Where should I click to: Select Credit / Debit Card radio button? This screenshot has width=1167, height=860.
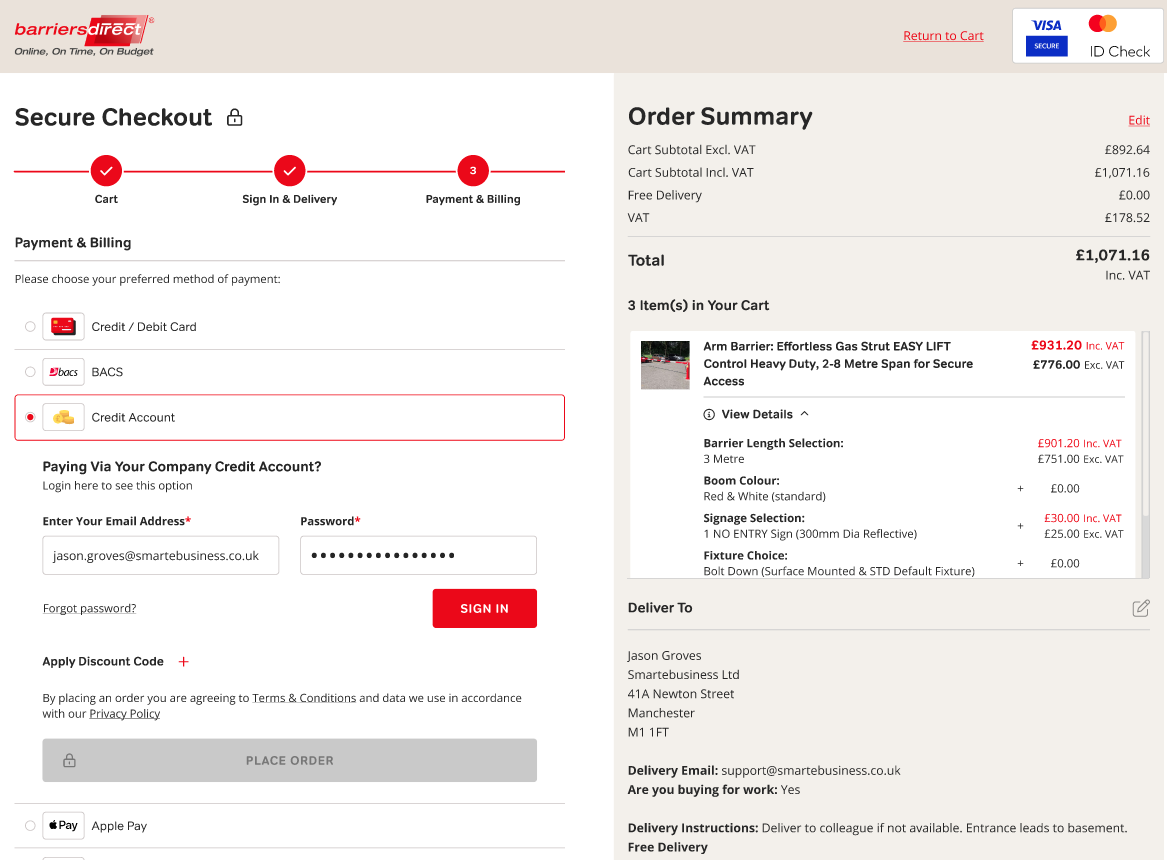pos(30,327)
